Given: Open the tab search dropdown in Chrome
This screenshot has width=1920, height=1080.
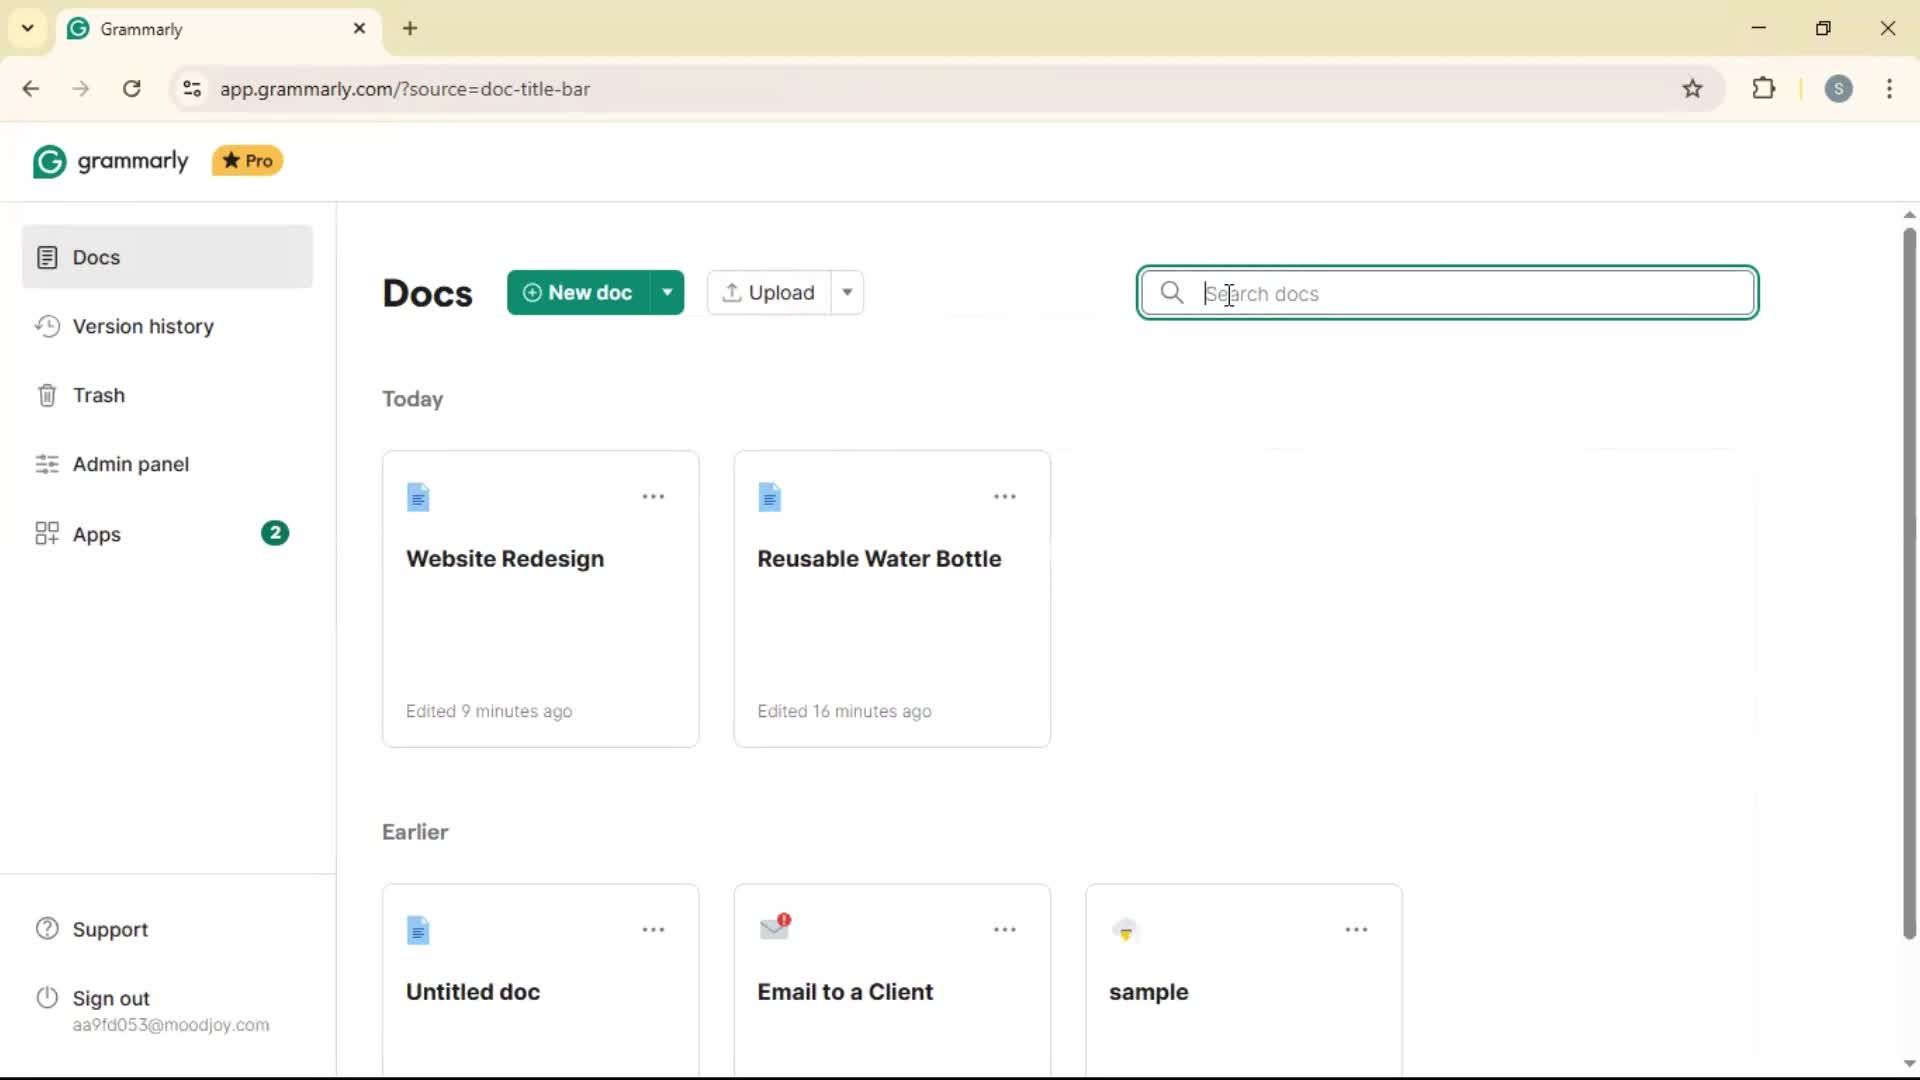Looking at the screenshot, I should tap(28, 28).
